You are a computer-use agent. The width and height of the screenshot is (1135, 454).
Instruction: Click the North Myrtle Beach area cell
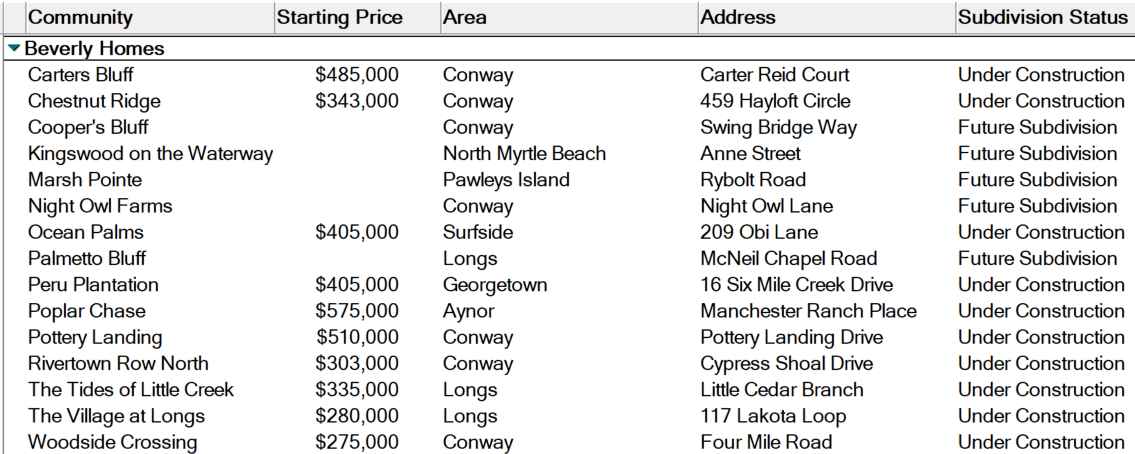524,154
